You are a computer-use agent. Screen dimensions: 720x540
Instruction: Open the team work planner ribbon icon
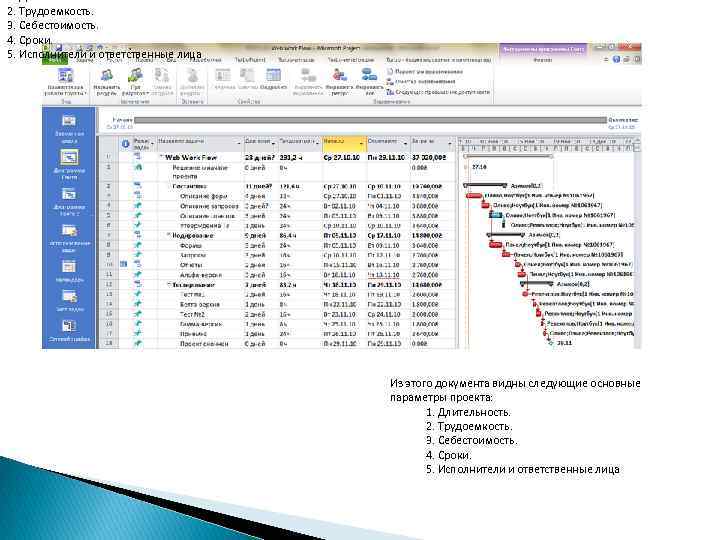(x=66, y=76)
